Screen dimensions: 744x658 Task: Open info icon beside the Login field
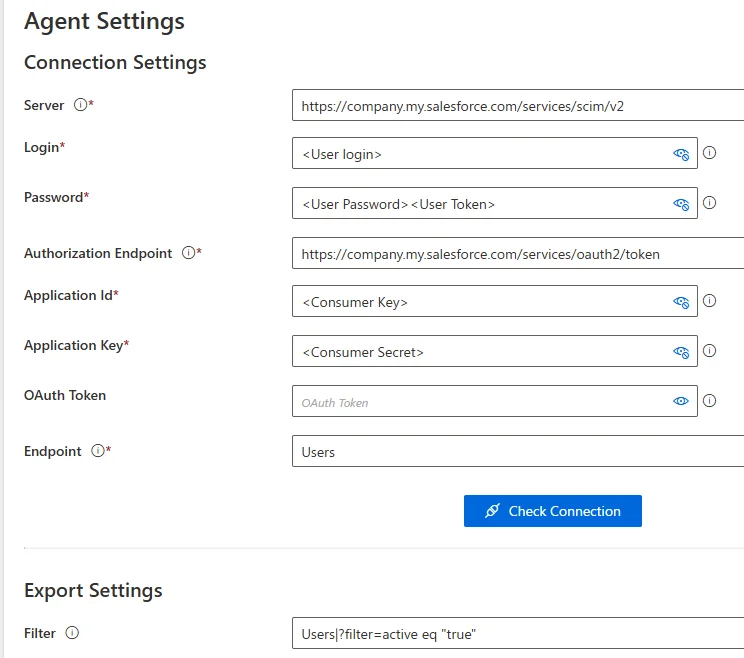pos(709,153)
